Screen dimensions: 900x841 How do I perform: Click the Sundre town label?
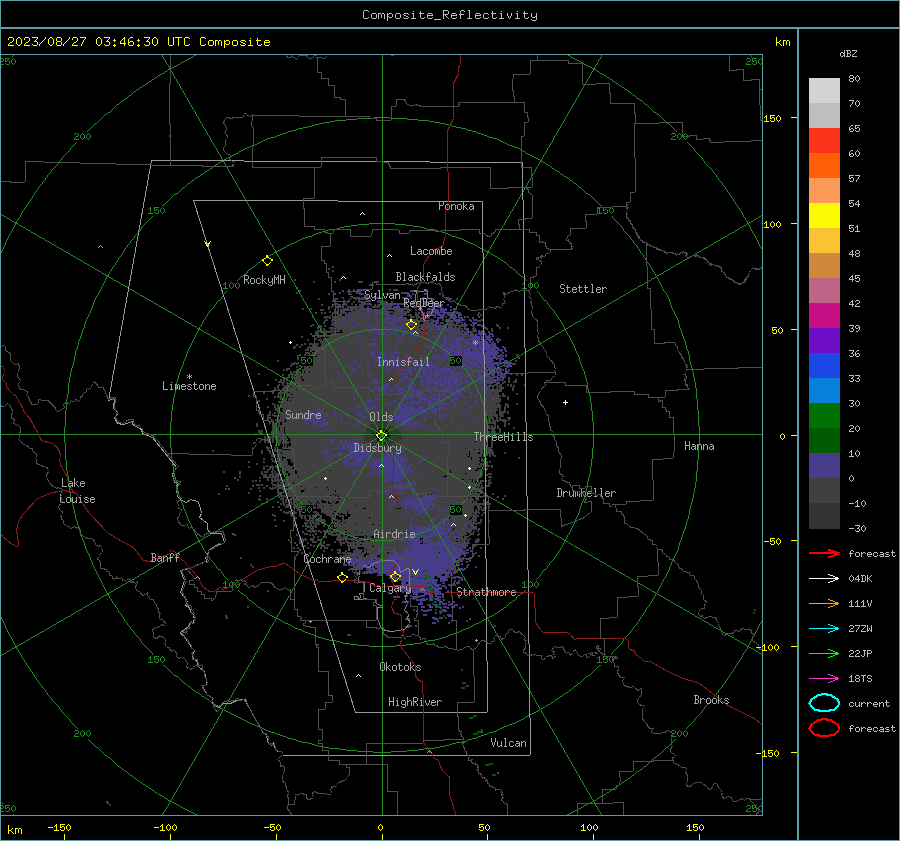tap(303, 414)
